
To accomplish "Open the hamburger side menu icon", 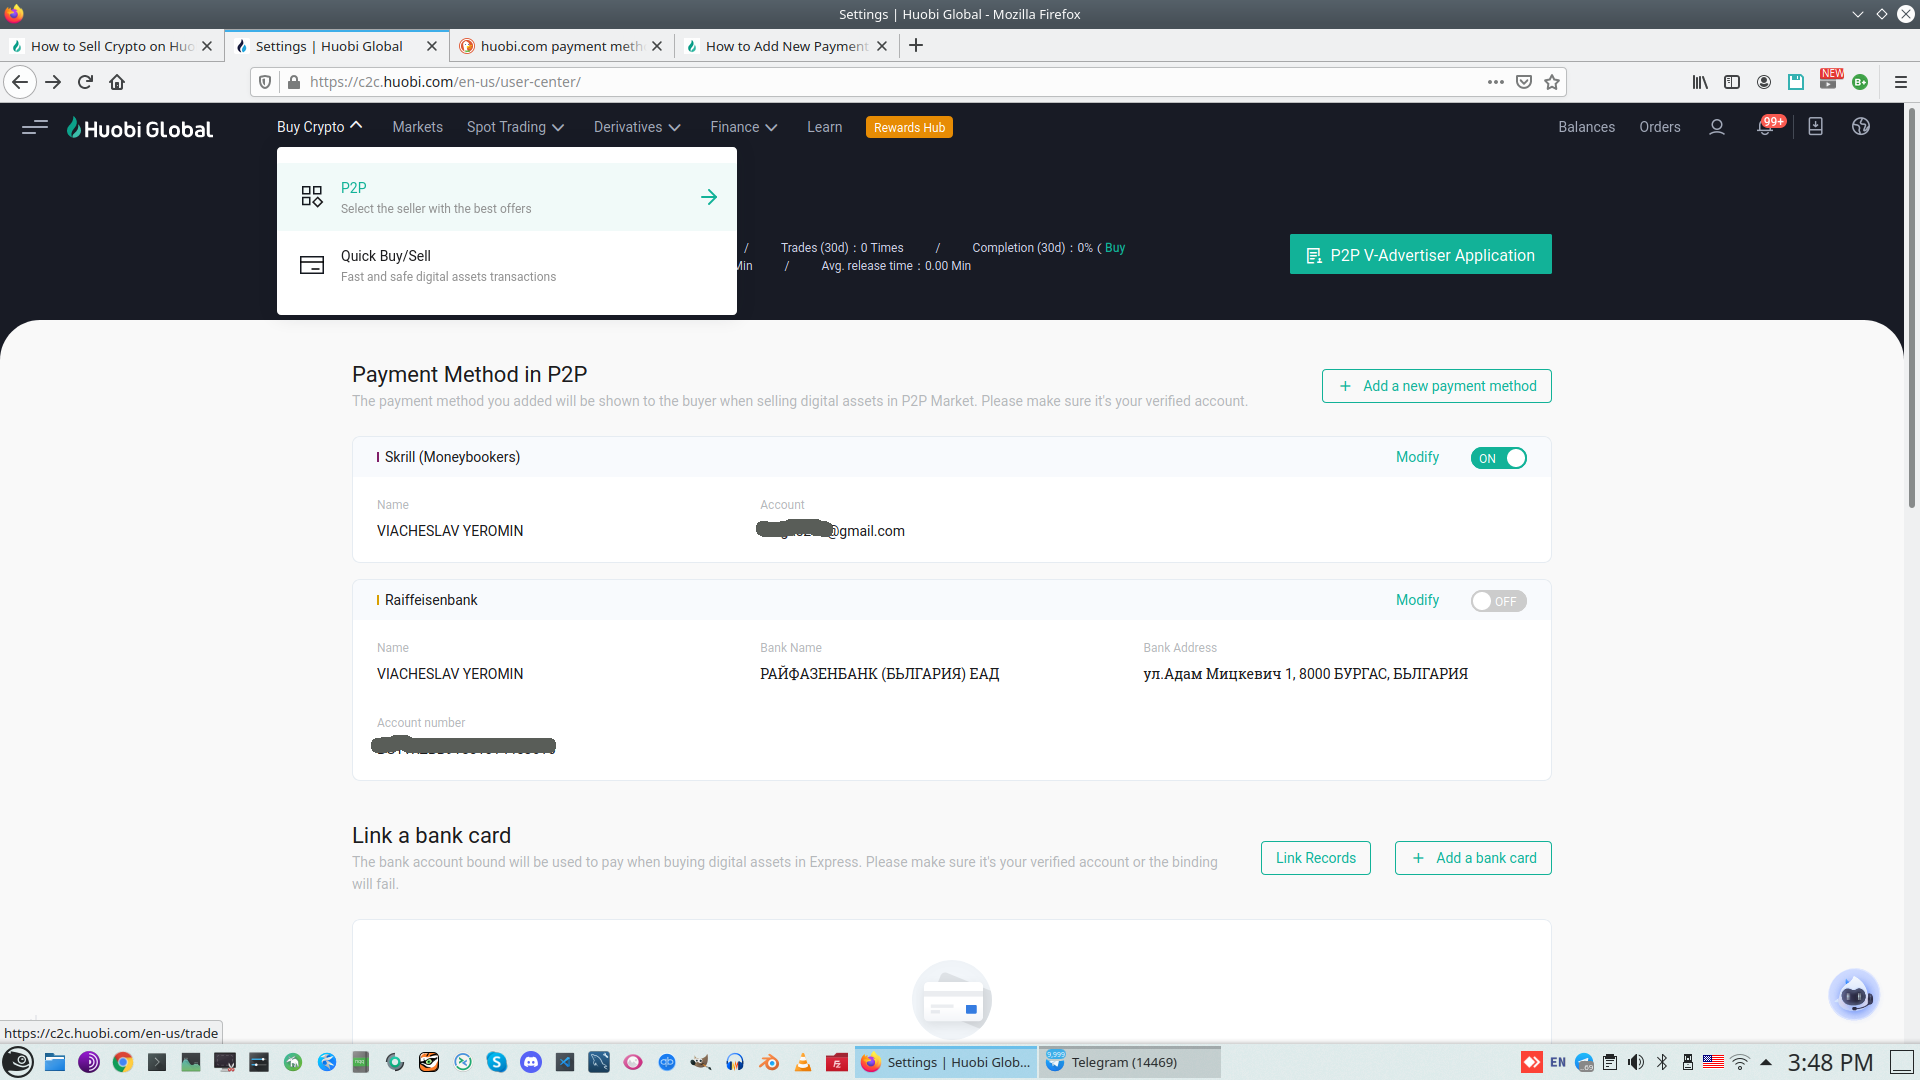I will [x=35, y=127].
